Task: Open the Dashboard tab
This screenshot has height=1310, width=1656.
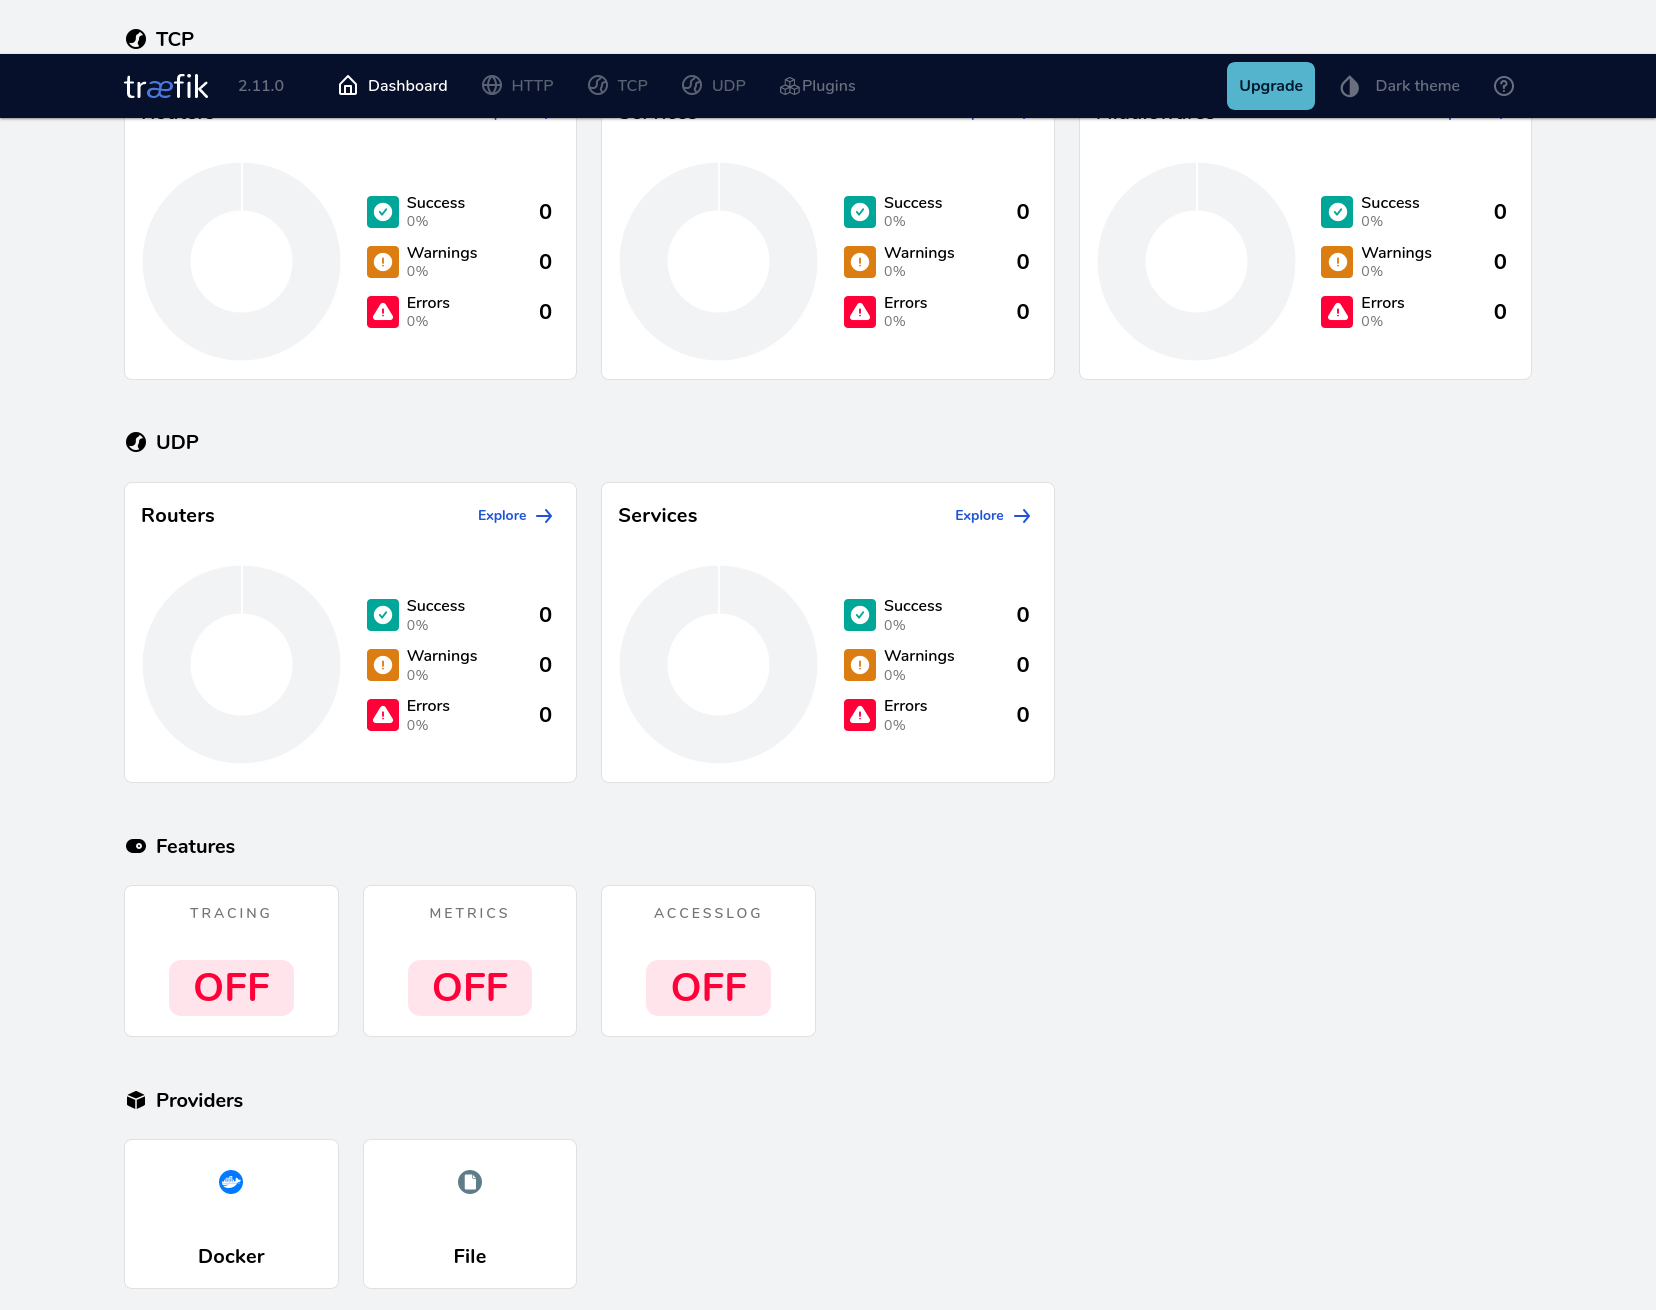Action: (x=393, y=86)
